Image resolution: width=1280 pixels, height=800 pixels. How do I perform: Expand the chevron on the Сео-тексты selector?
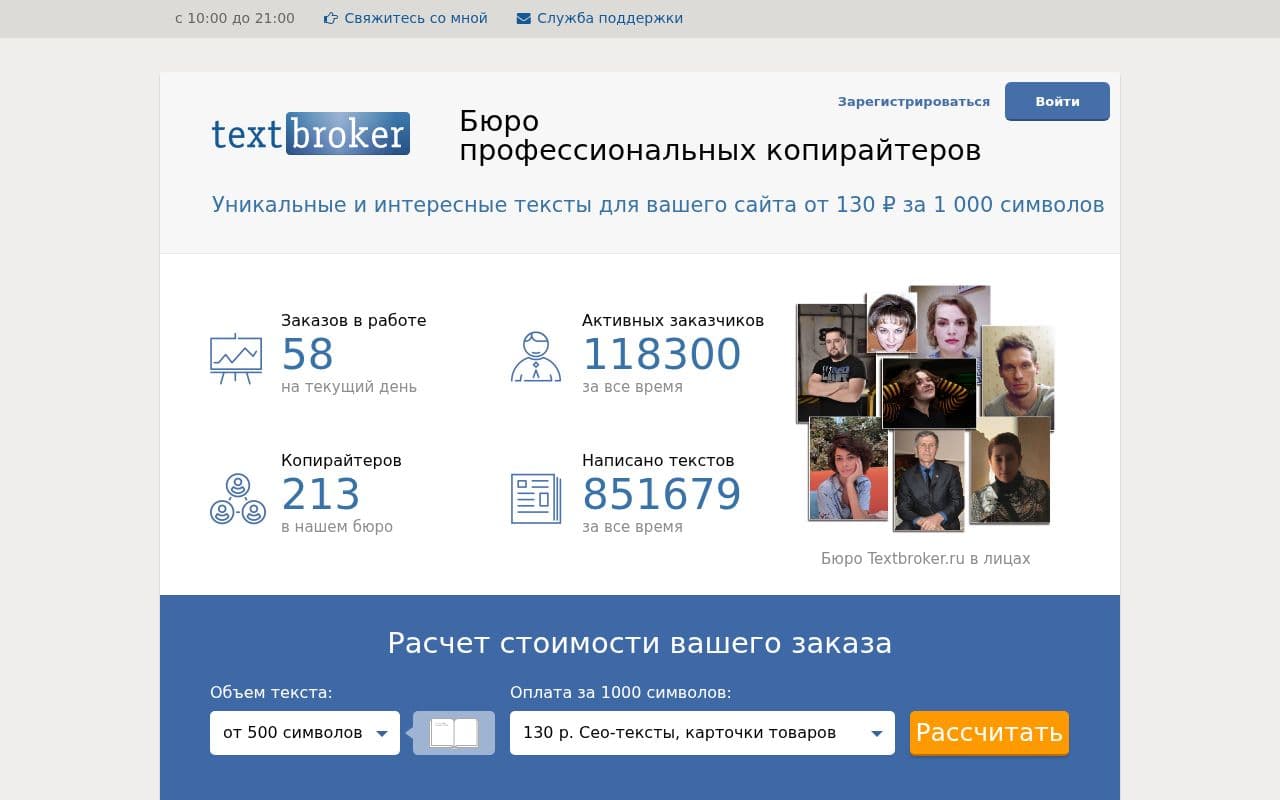point(877,732)
